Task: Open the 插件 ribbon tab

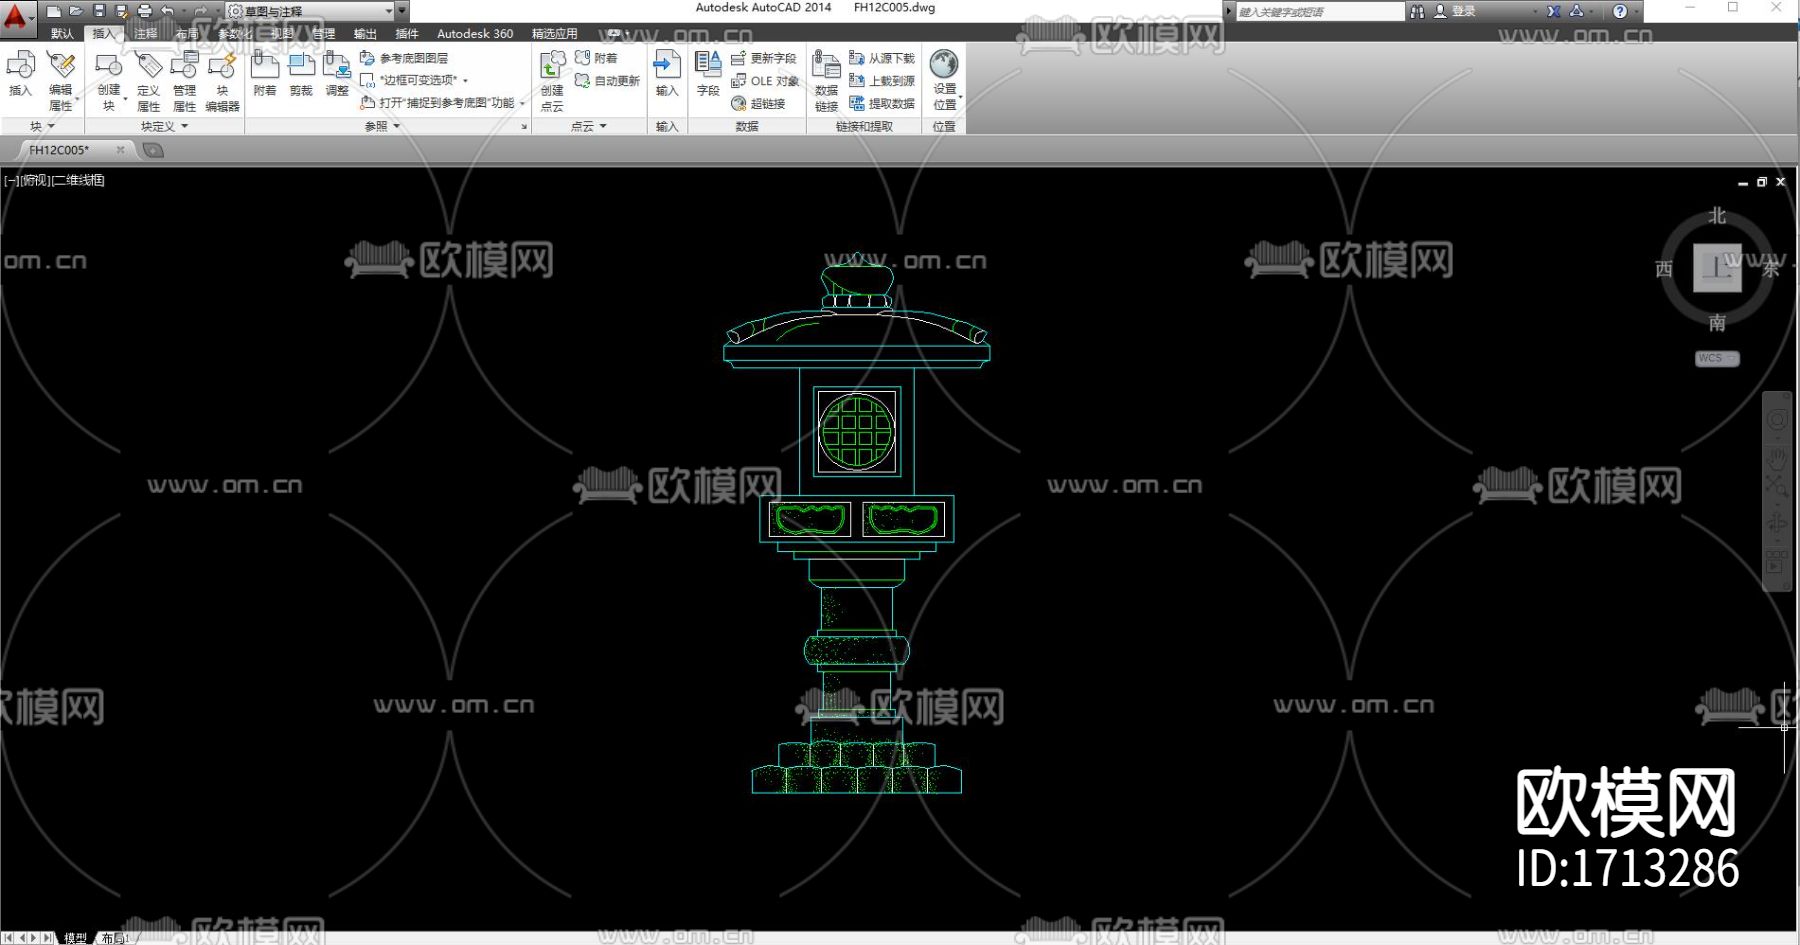Action: (406, 33)
